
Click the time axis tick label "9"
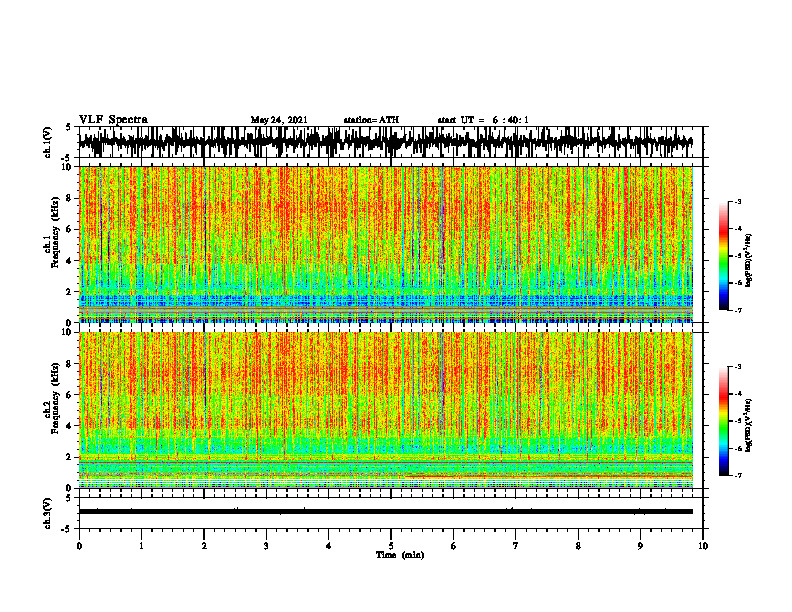[x=640, y=546]
